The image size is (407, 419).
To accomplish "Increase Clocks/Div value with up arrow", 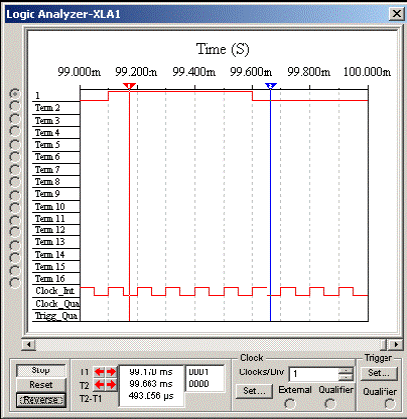I will 346,371.
